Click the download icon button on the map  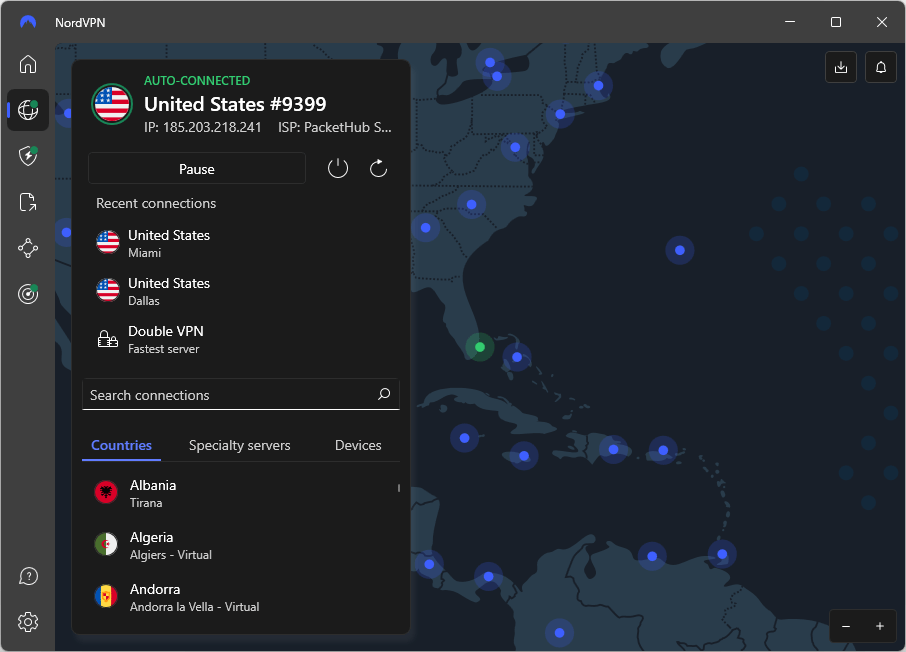[841, 67]
